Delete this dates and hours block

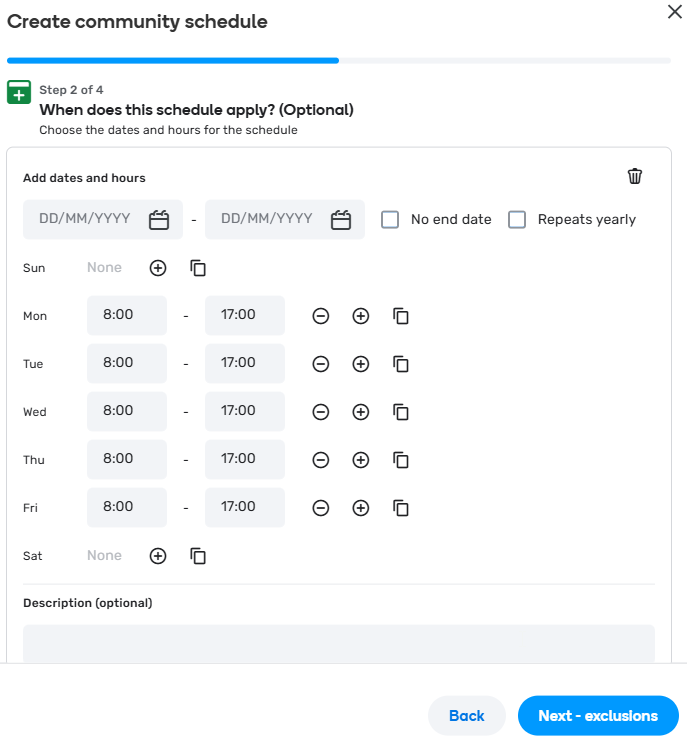(635, 176)
